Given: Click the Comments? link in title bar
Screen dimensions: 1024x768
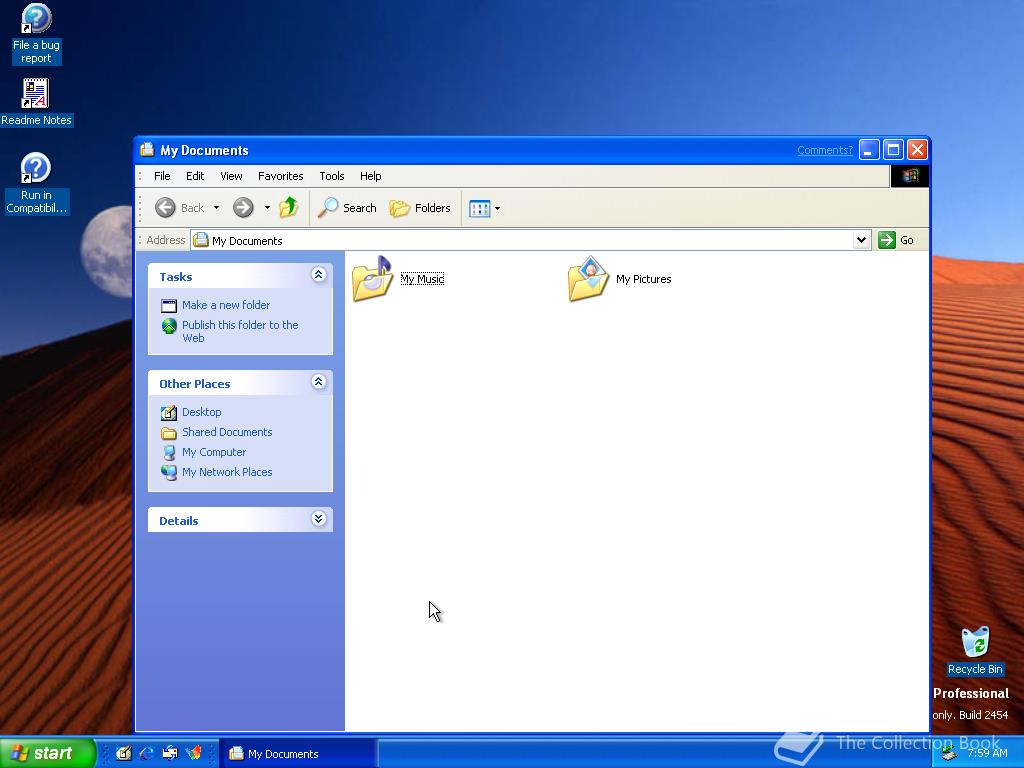Looking at the screenshot, I should tap(824, 150).
